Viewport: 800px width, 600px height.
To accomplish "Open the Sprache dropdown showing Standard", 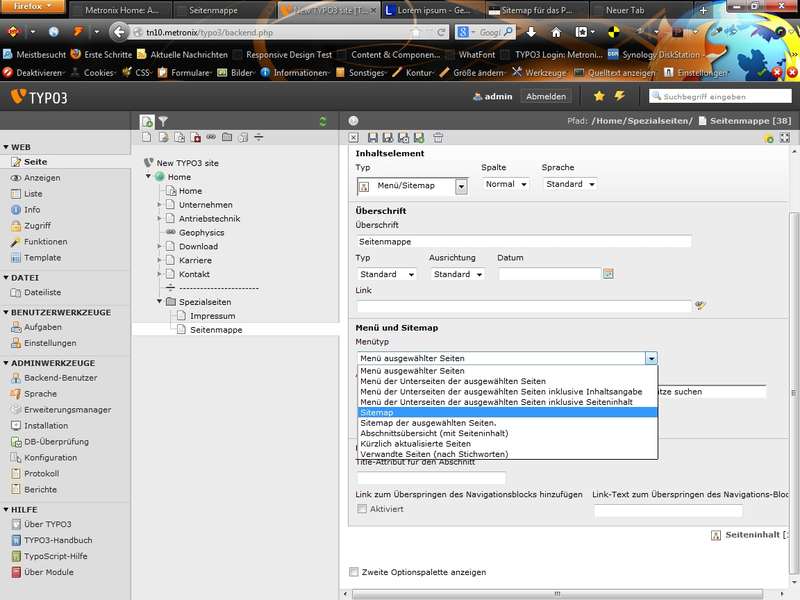I will pyautogui.click(x=570, y=185).
